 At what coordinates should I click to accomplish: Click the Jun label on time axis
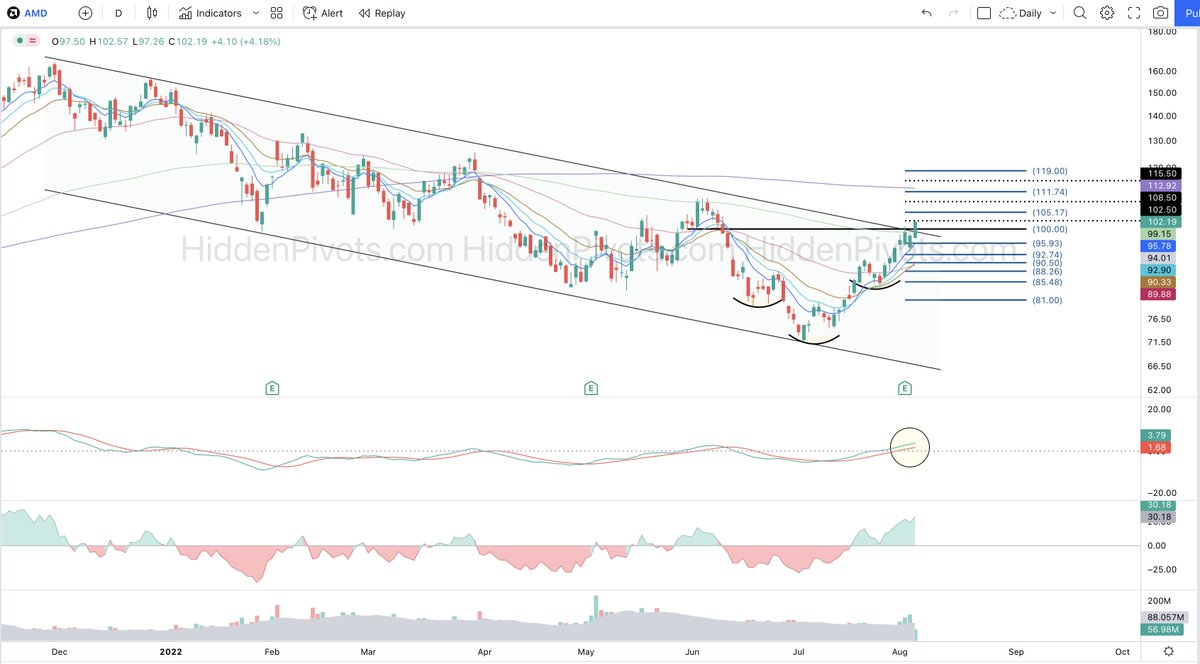692,651
